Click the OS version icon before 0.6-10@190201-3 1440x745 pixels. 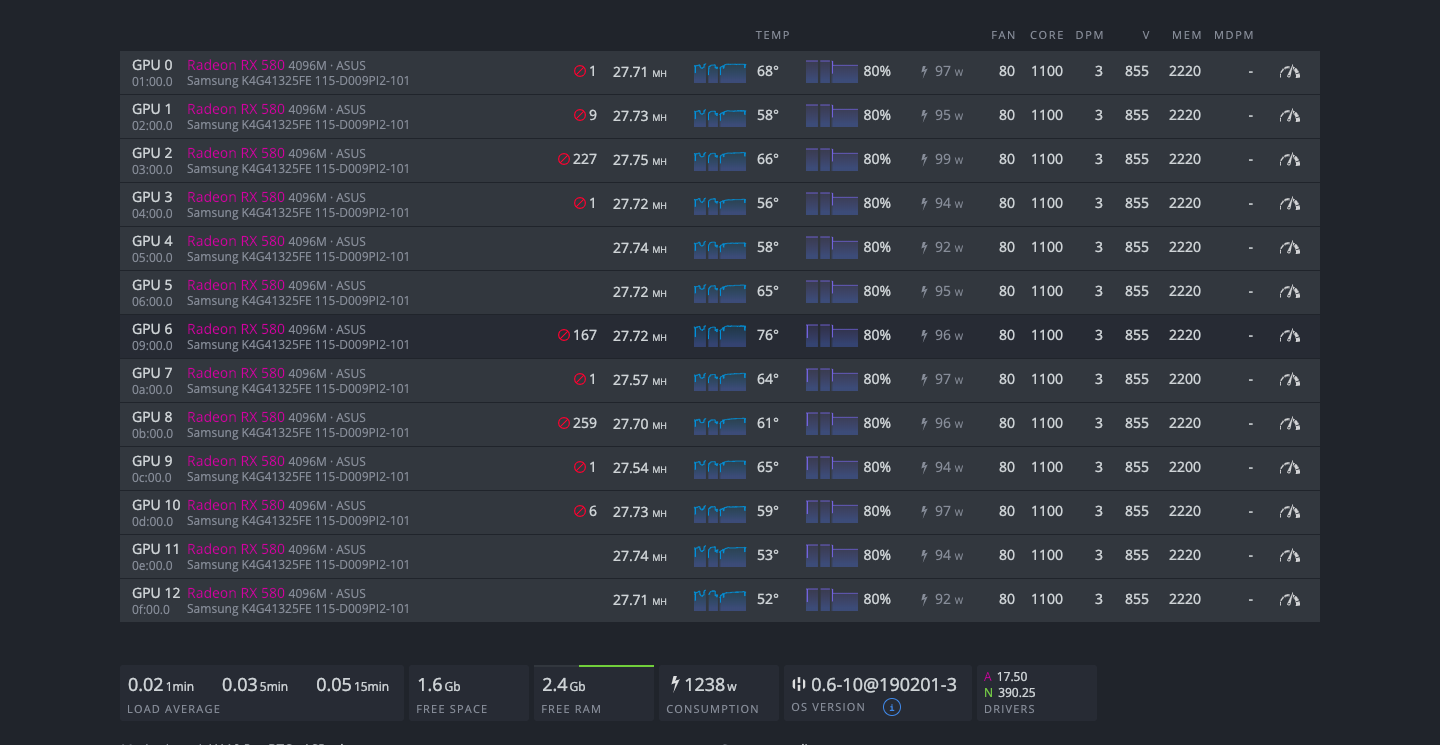(x=798, y=684)
